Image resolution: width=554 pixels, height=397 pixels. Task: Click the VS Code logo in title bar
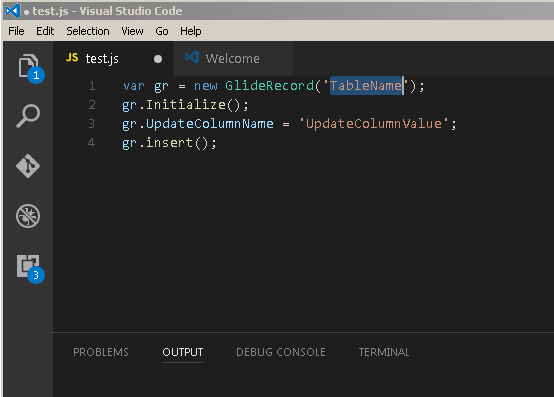(x=13, y=11)
